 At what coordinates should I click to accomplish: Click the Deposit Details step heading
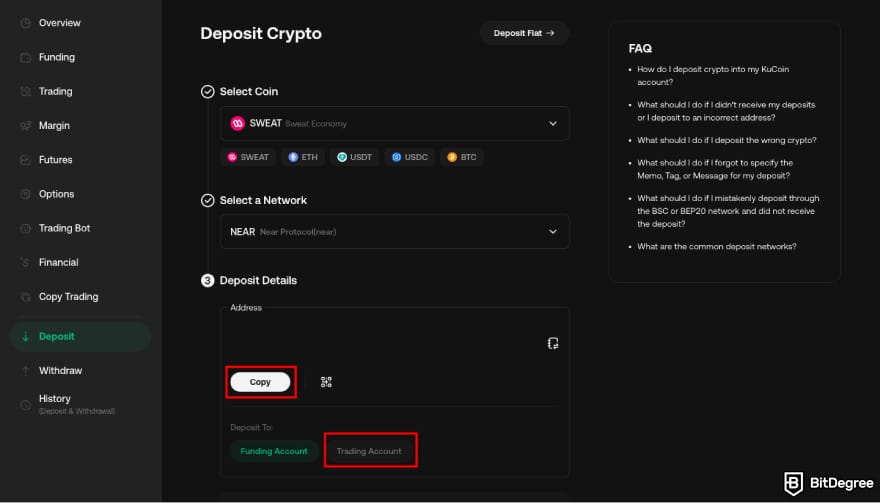[258, 281]
